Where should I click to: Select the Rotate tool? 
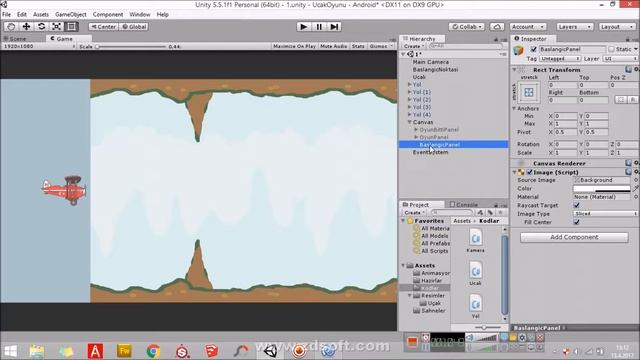tap(41, 27)
